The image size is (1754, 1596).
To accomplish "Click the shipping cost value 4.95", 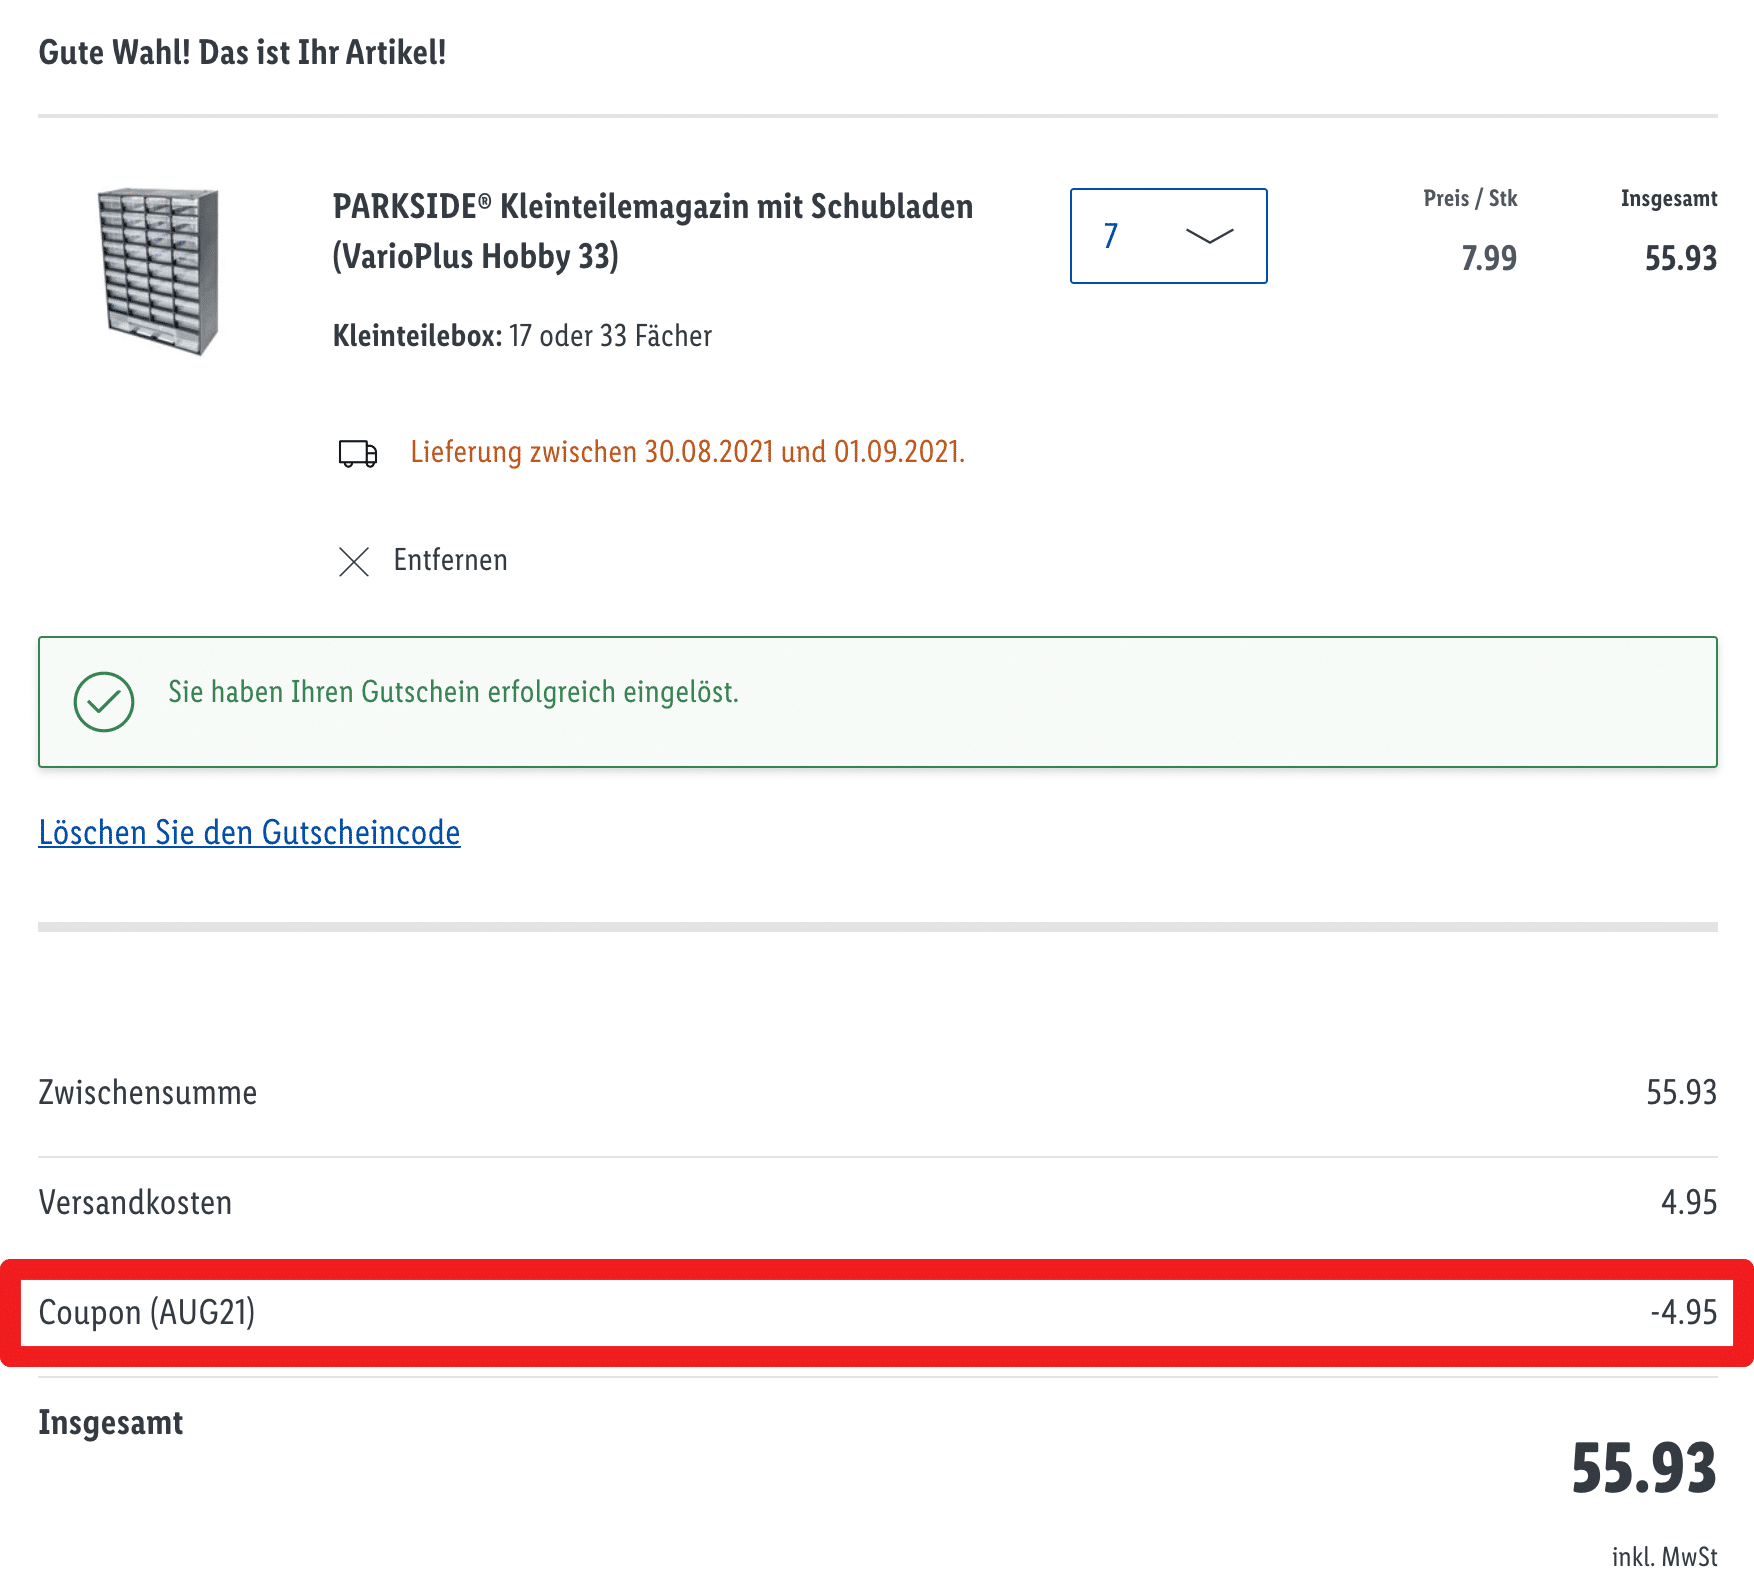I will 1689,1202.
